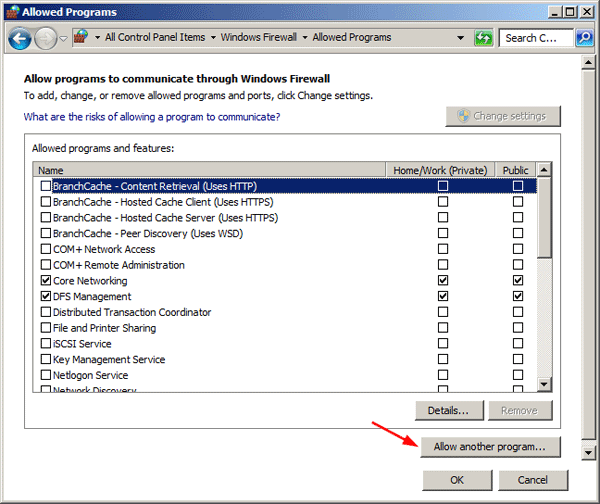
Task: Enable the File and Printer Sharing checkbox
Action: [45, 328]
